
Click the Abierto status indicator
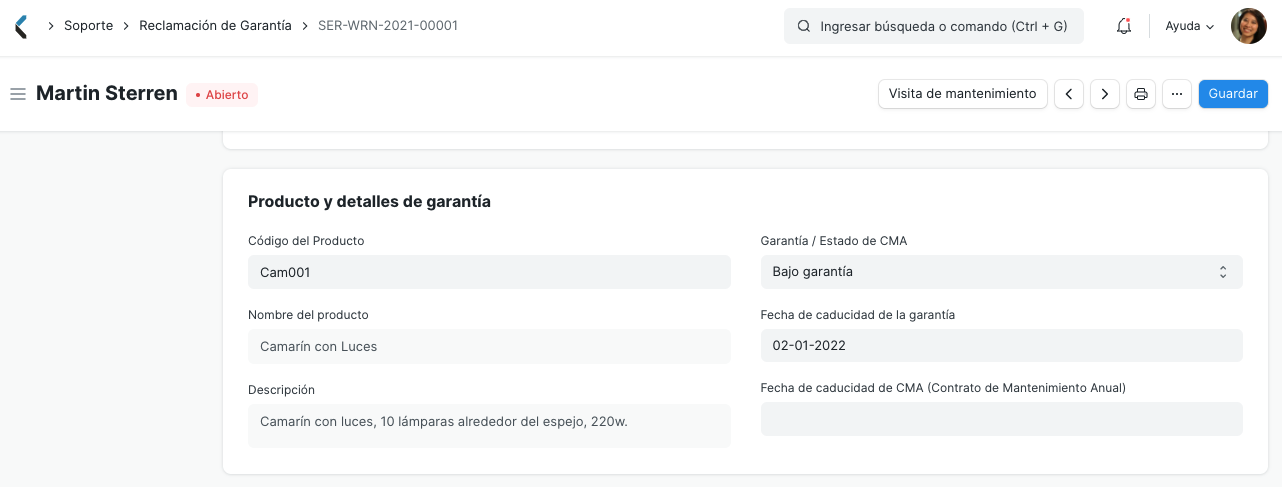click(x=222, y=95)
